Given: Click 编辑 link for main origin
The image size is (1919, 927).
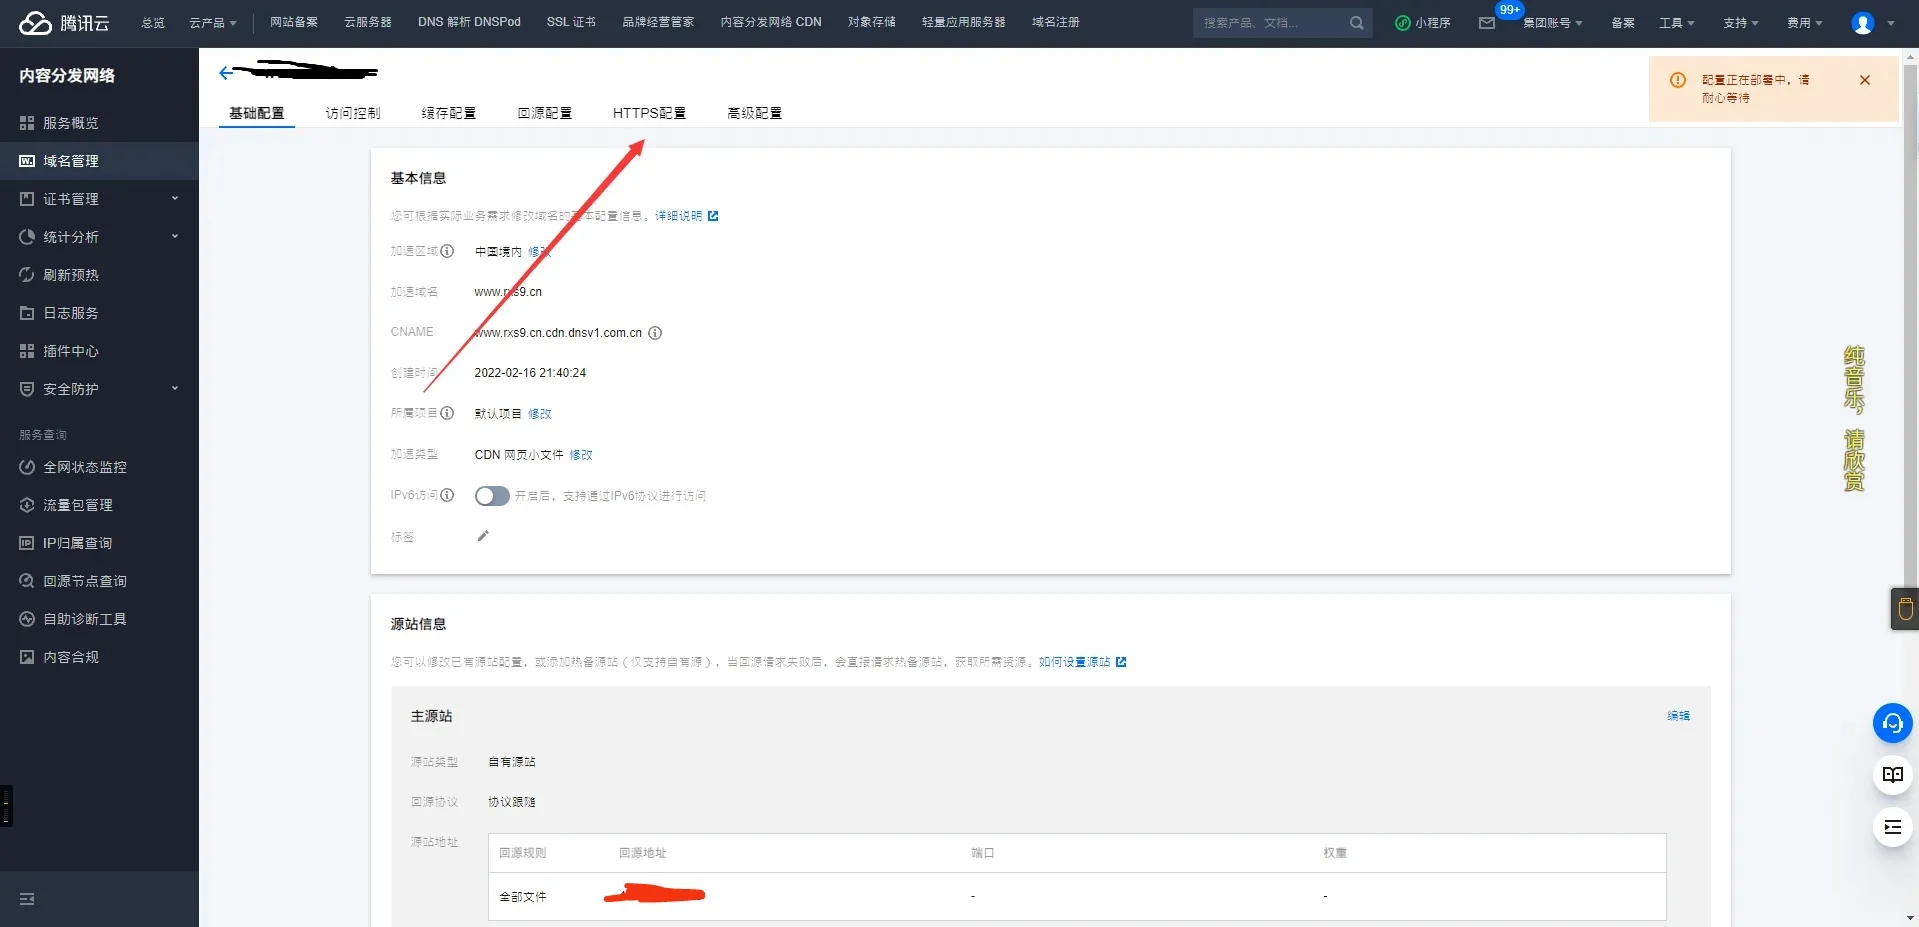Looking at the screenshot, I should coord(1678,716).
